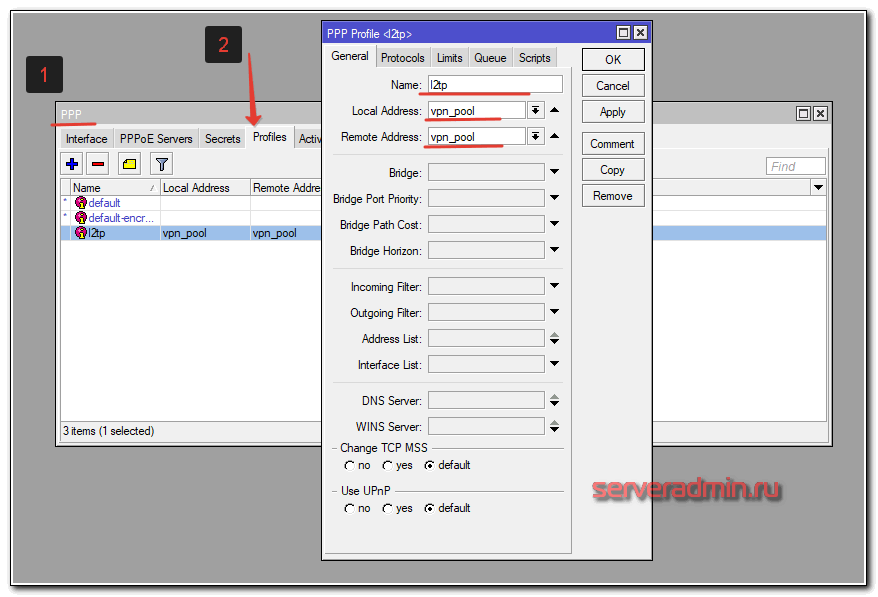Collapse the Local Address field with up arrow
This screenshot has width=878, height=597.
pos(554,110)
